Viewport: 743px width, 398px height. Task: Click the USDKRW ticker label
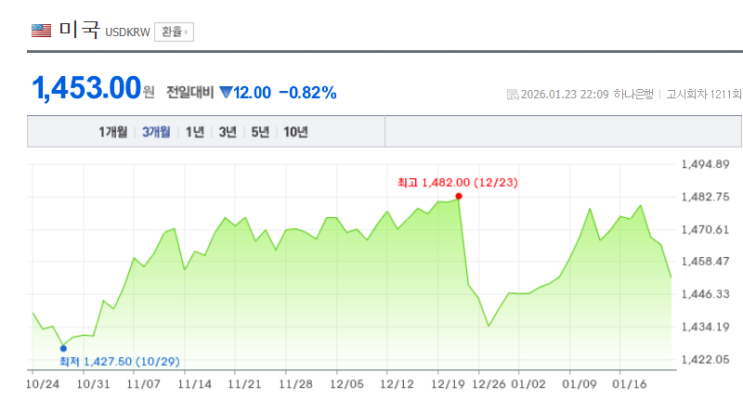pyautogui.click(x=127, y=32)
